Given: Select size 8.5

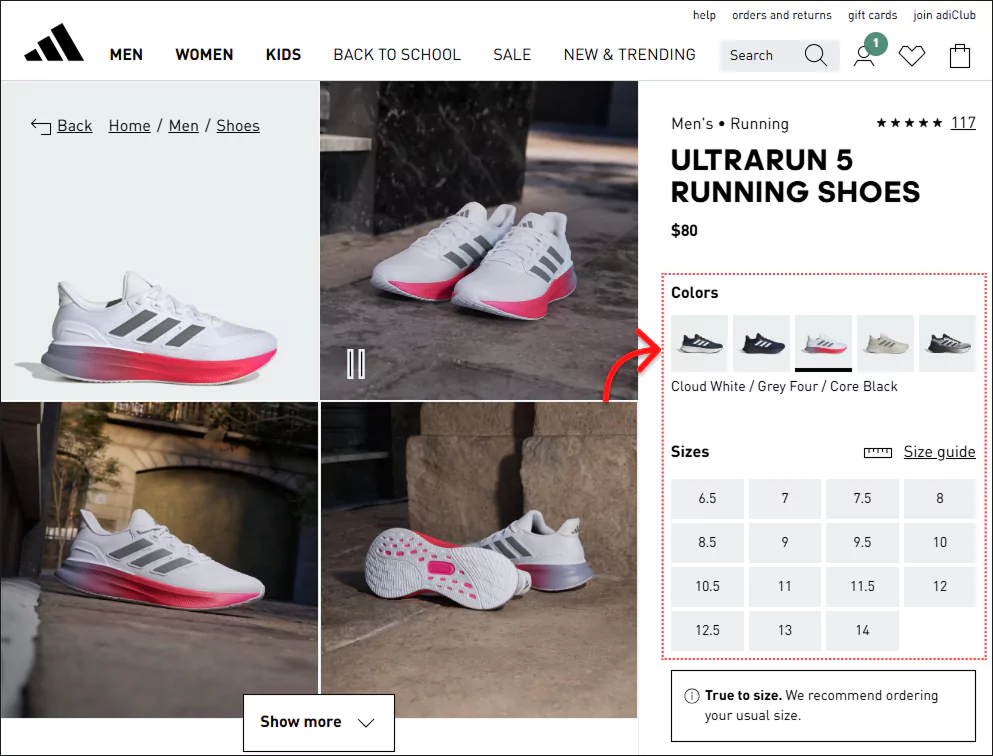Looking at the screenshot, I should tap(707, 543).
